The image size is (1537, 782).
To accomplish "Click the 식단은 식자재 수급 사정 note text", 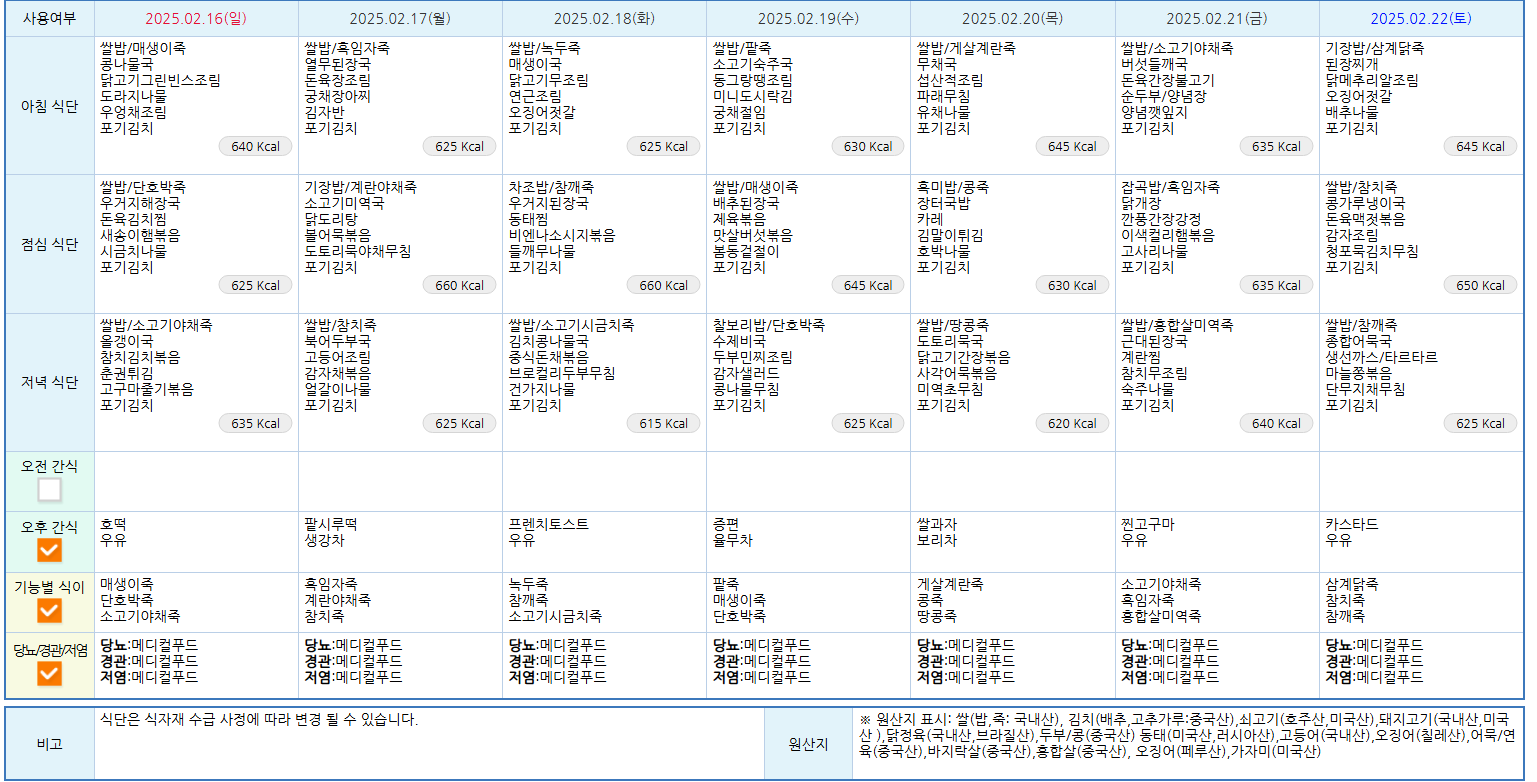I will [259, 720].
